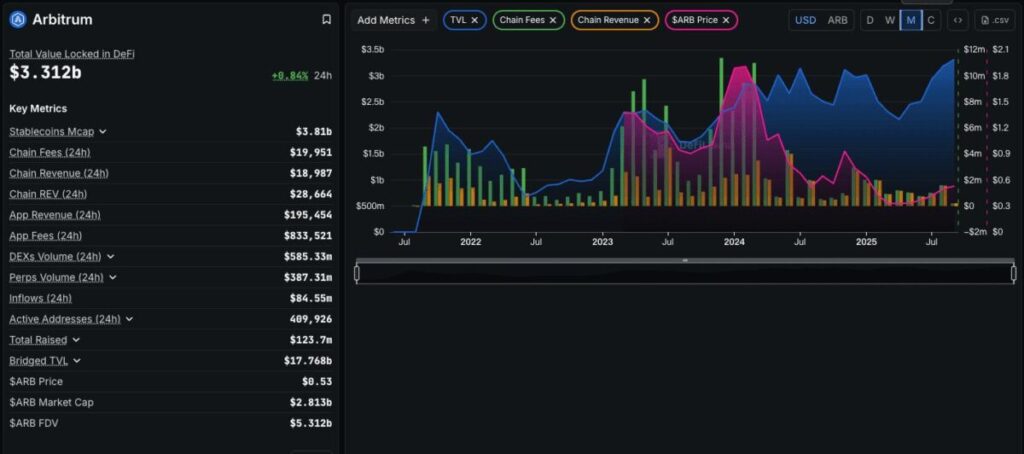Switch chart denomination to ARB
The image size is (1024, 454).
(837, 20)
